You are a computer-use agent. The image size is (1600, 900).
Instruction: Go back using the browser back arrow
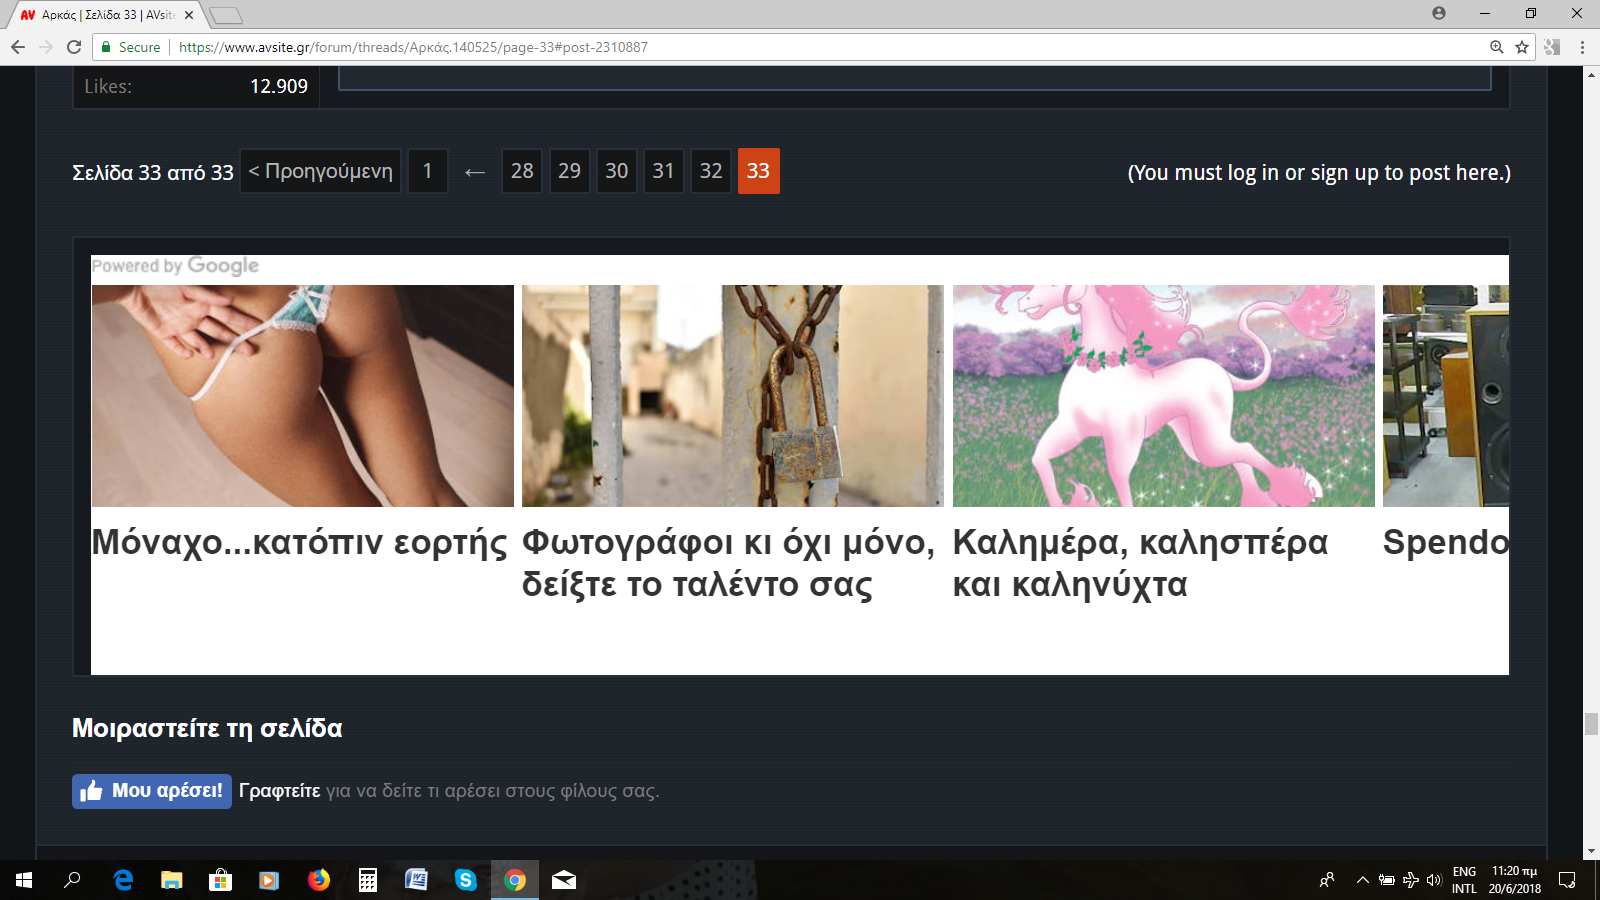(x=18, y=47)
